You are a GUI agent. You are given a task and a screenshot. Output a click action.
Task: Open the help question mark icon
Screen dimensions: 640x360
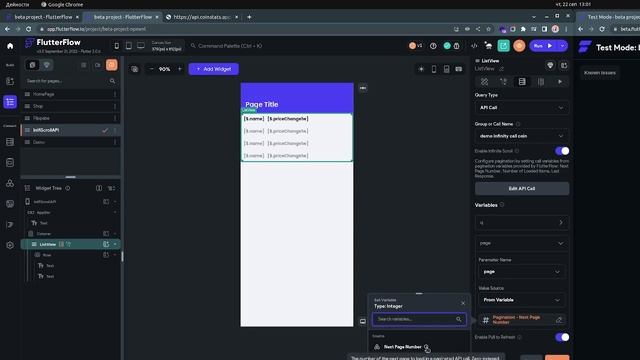click(x=433, y=46)
